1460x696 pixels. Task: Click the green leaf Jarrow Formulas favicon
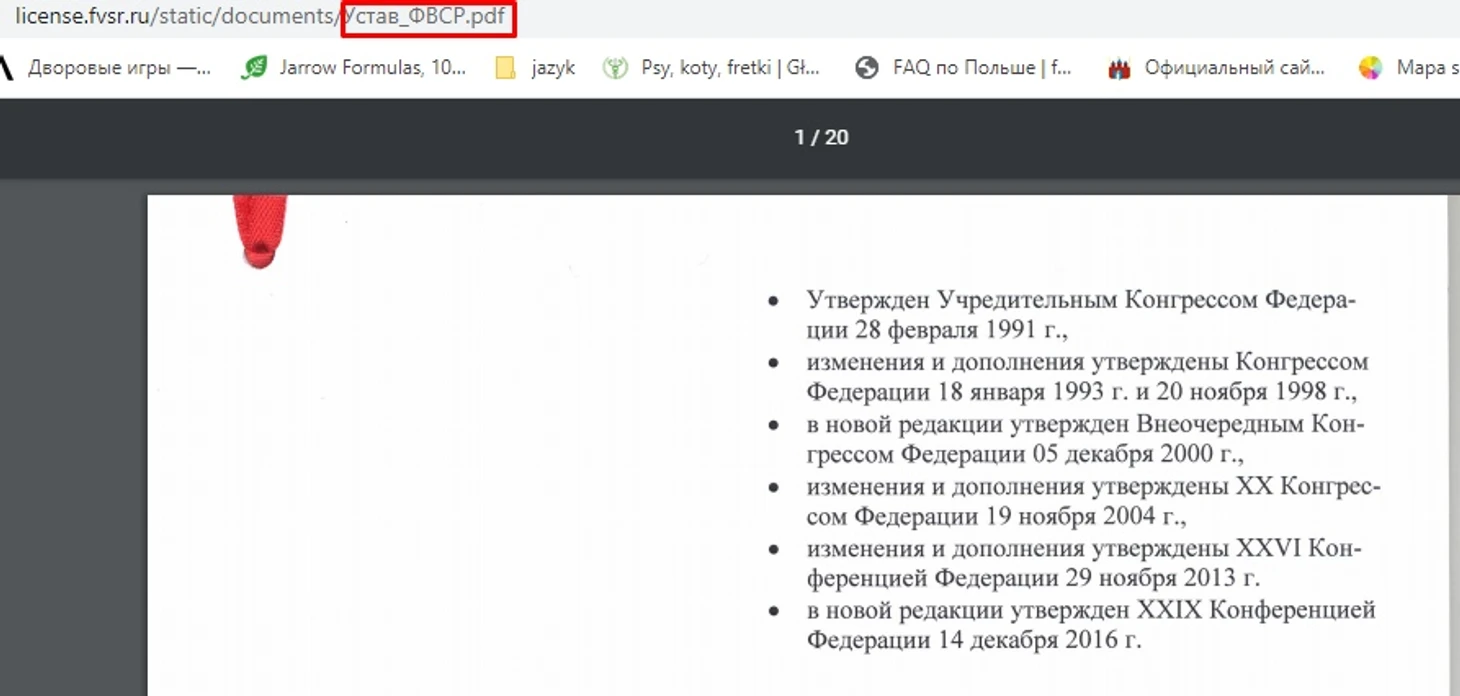[x=255, y=68]
